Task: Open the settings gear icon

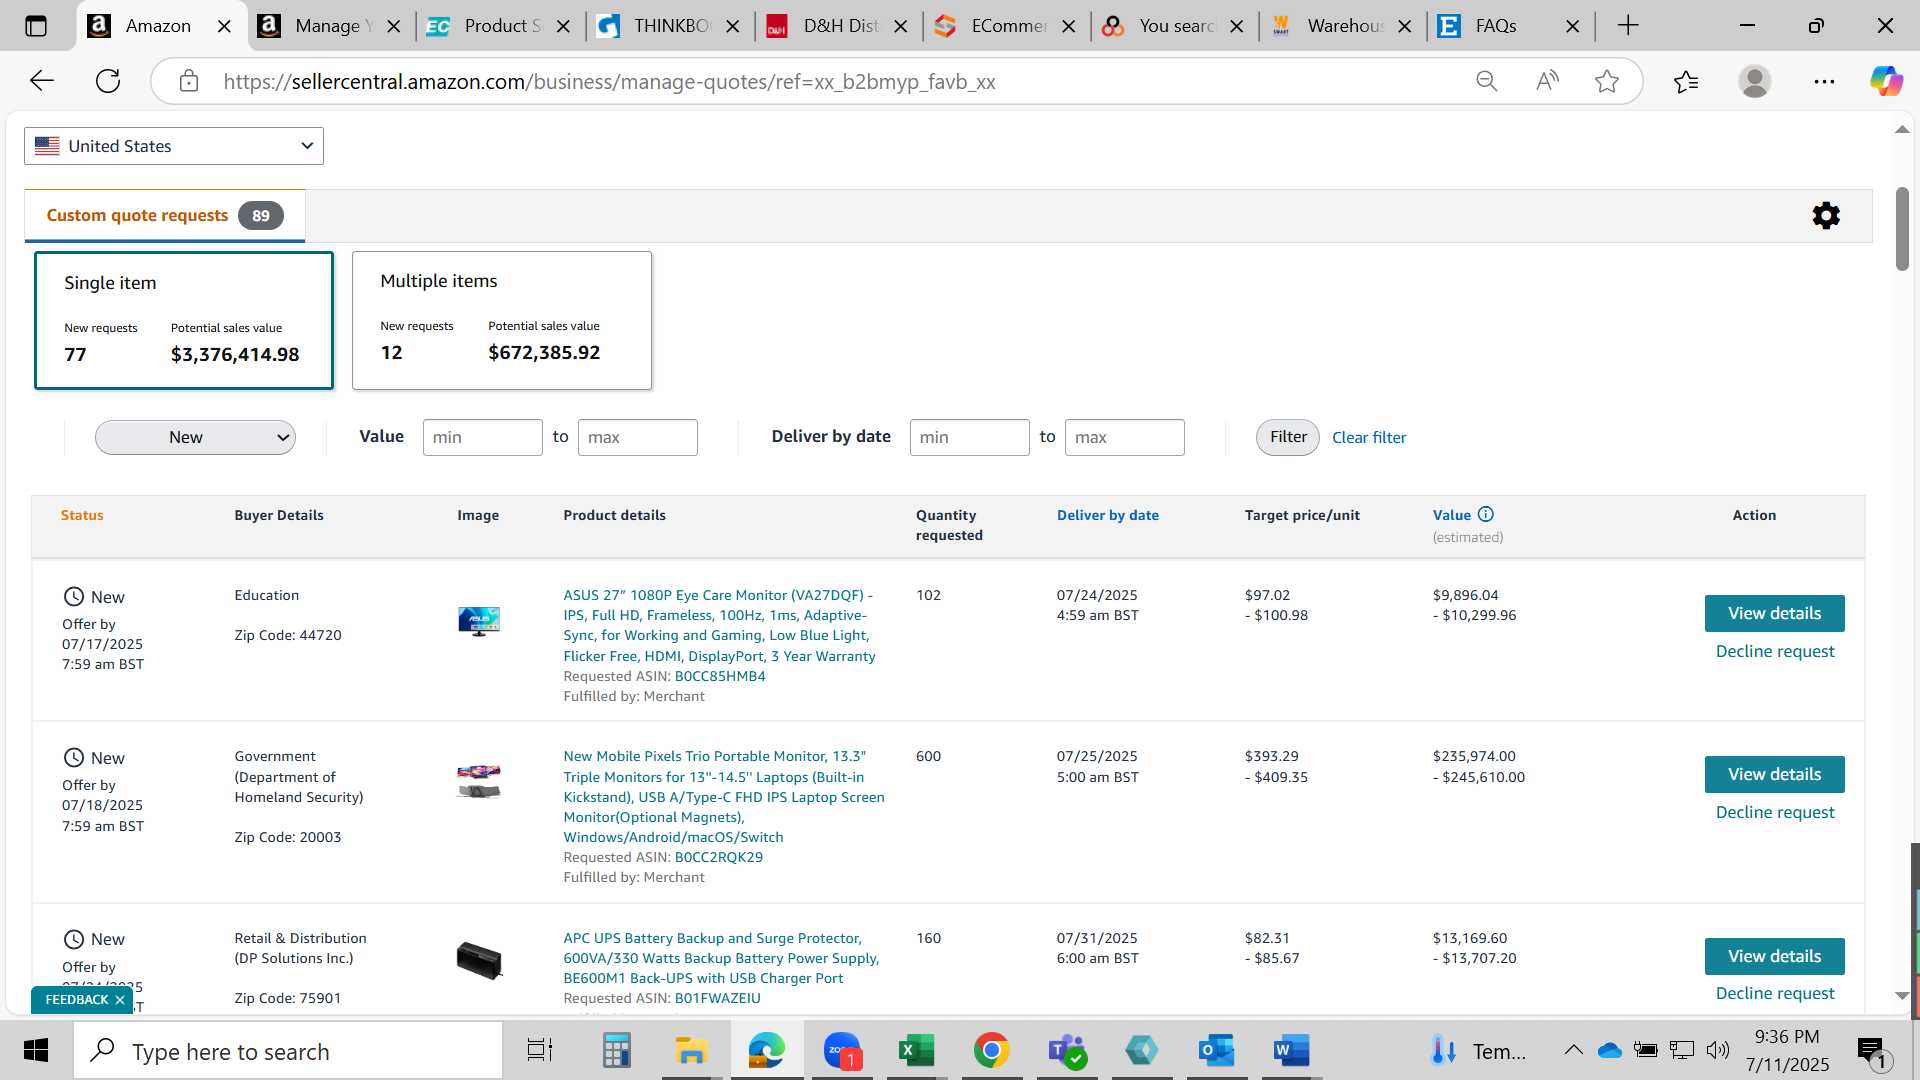Action: (1826, 216)
